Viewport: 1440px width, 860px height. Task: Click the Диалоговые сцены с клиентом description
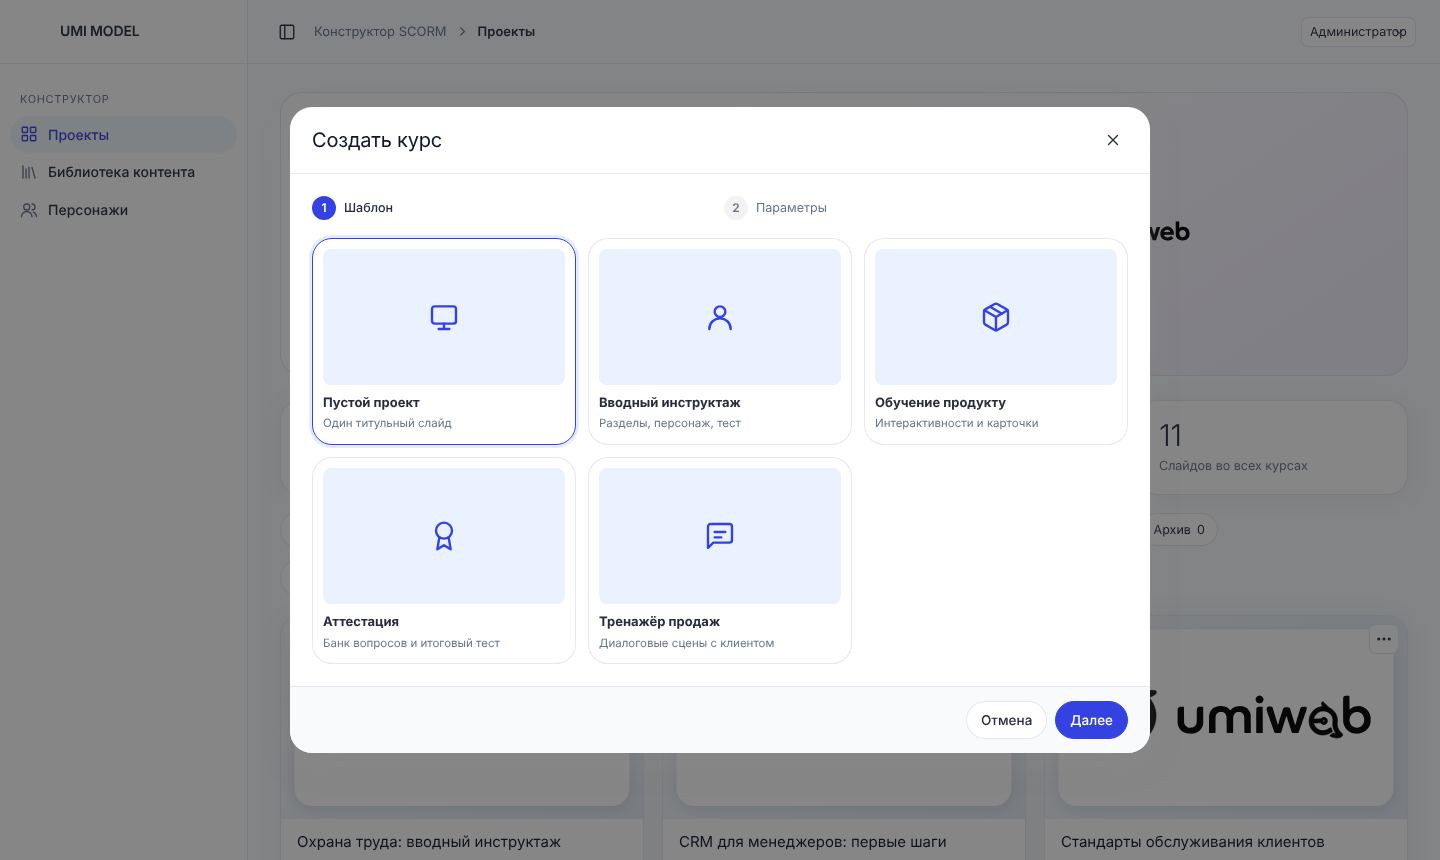point(686,643)
